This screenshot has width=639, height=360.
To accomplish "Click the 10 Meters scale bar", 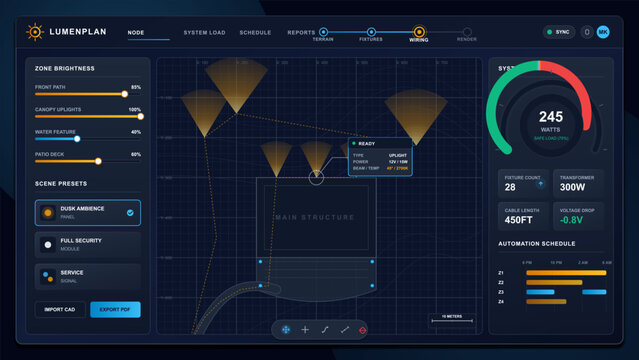I will 452,319.
